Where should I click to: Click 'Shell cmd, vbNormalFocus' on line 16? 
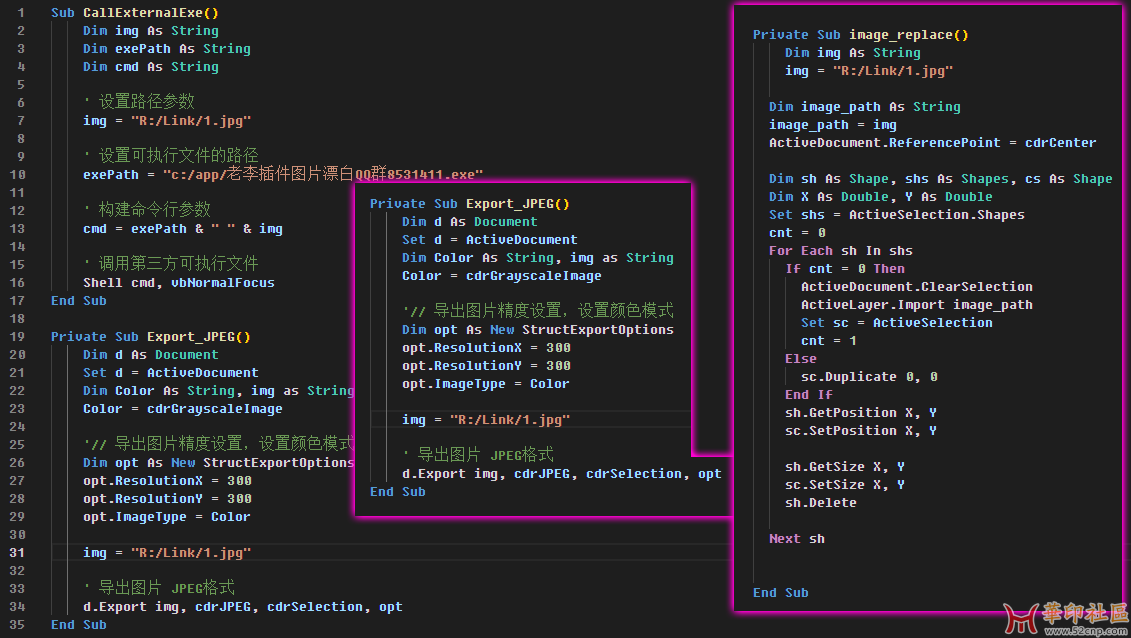[179, 283]
